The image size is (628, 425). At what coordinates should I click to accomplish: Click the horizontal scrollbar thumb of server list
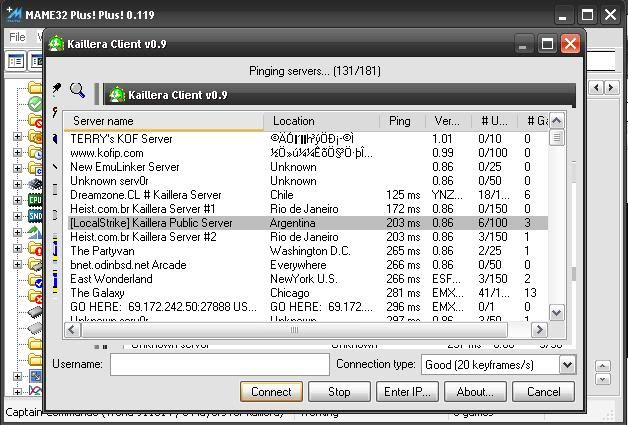294,330
